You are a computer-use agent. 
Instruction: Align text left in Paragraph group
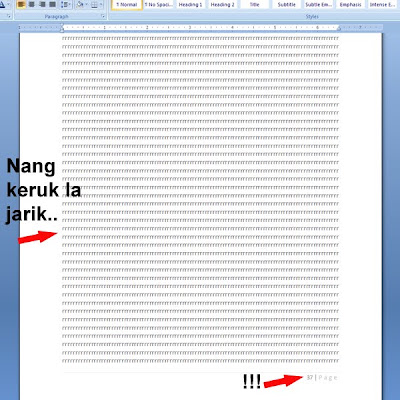pos(21,4)
